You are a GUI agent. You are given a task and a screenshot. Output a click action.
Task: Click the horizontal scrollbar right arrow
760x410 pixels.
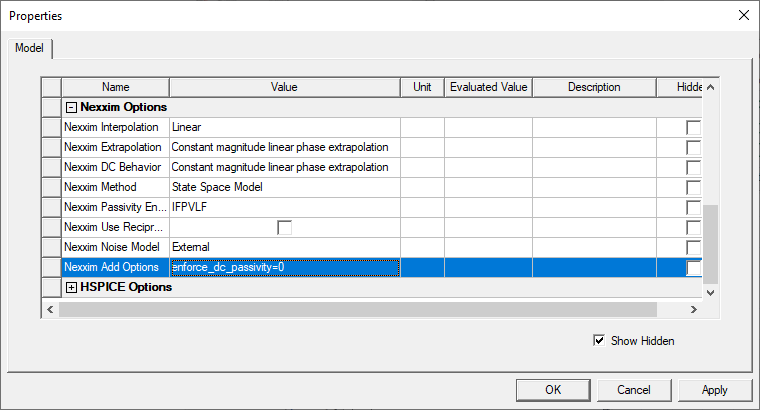(x=694, y=309)
